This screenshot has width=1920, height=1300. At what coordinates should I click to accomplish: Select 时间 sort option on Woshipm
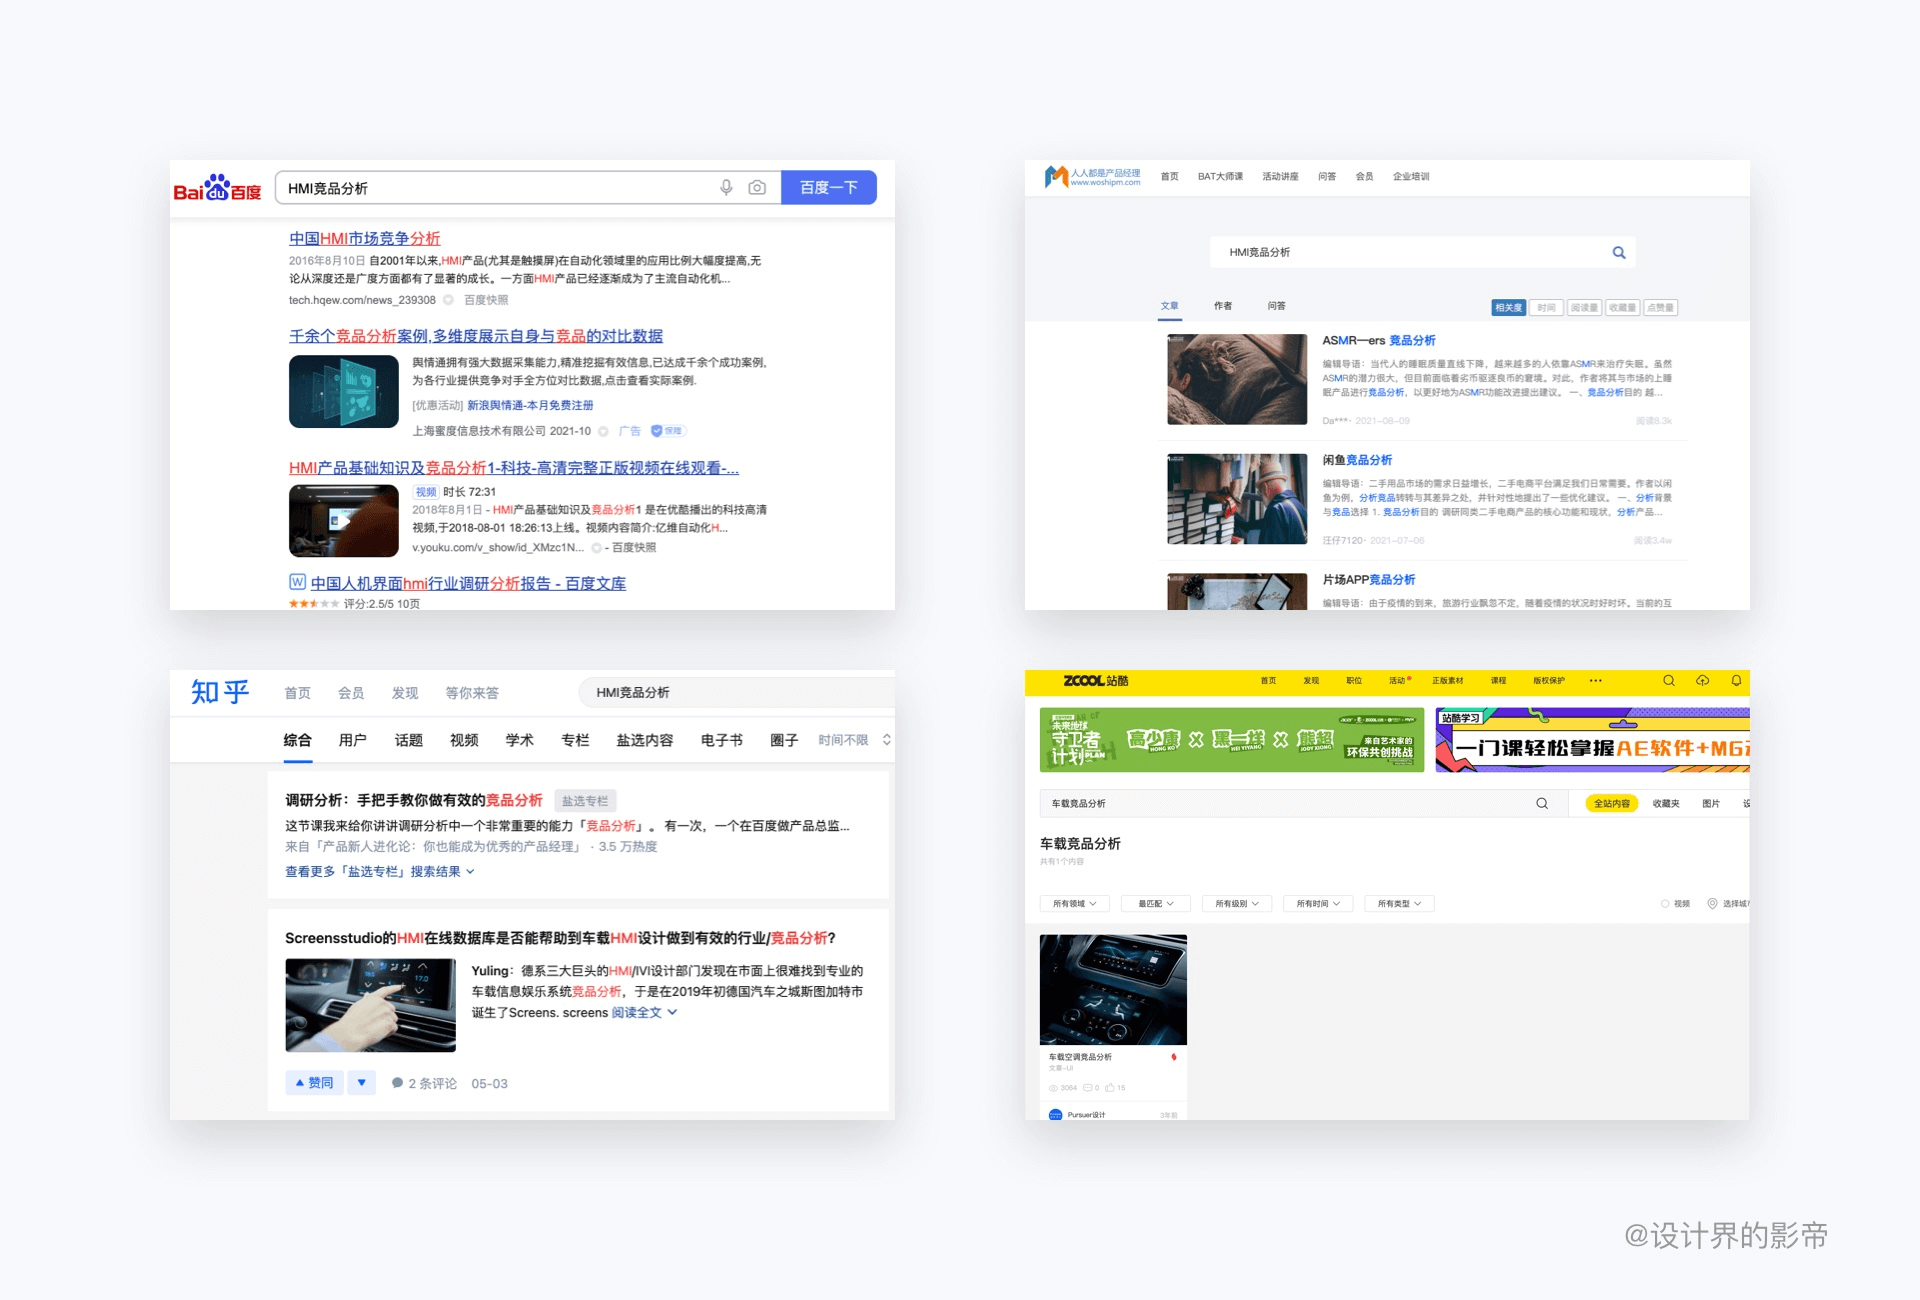point(1546,308)
